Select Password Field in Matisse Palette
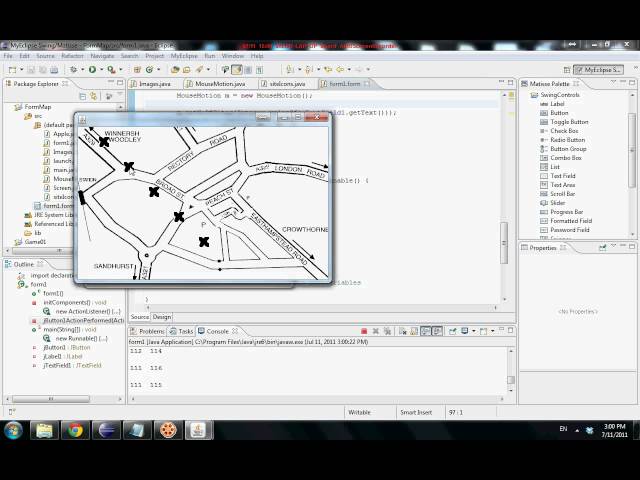Image resolution: width=640 pixels, height=480 pixels. tap(564, 230)
